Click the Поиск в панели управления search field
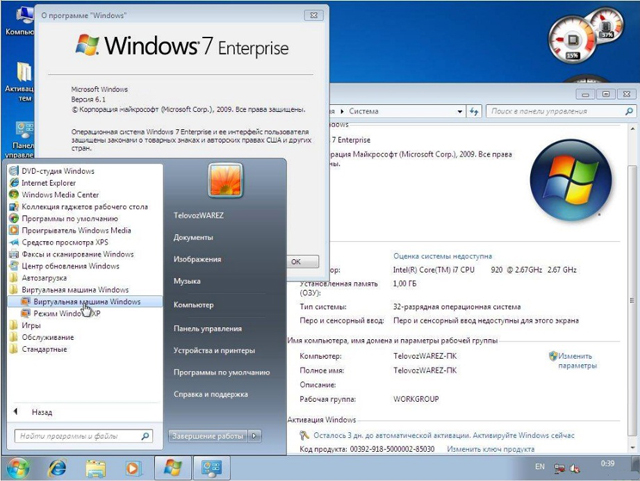 pyautogui.click(x=560, y=111)
